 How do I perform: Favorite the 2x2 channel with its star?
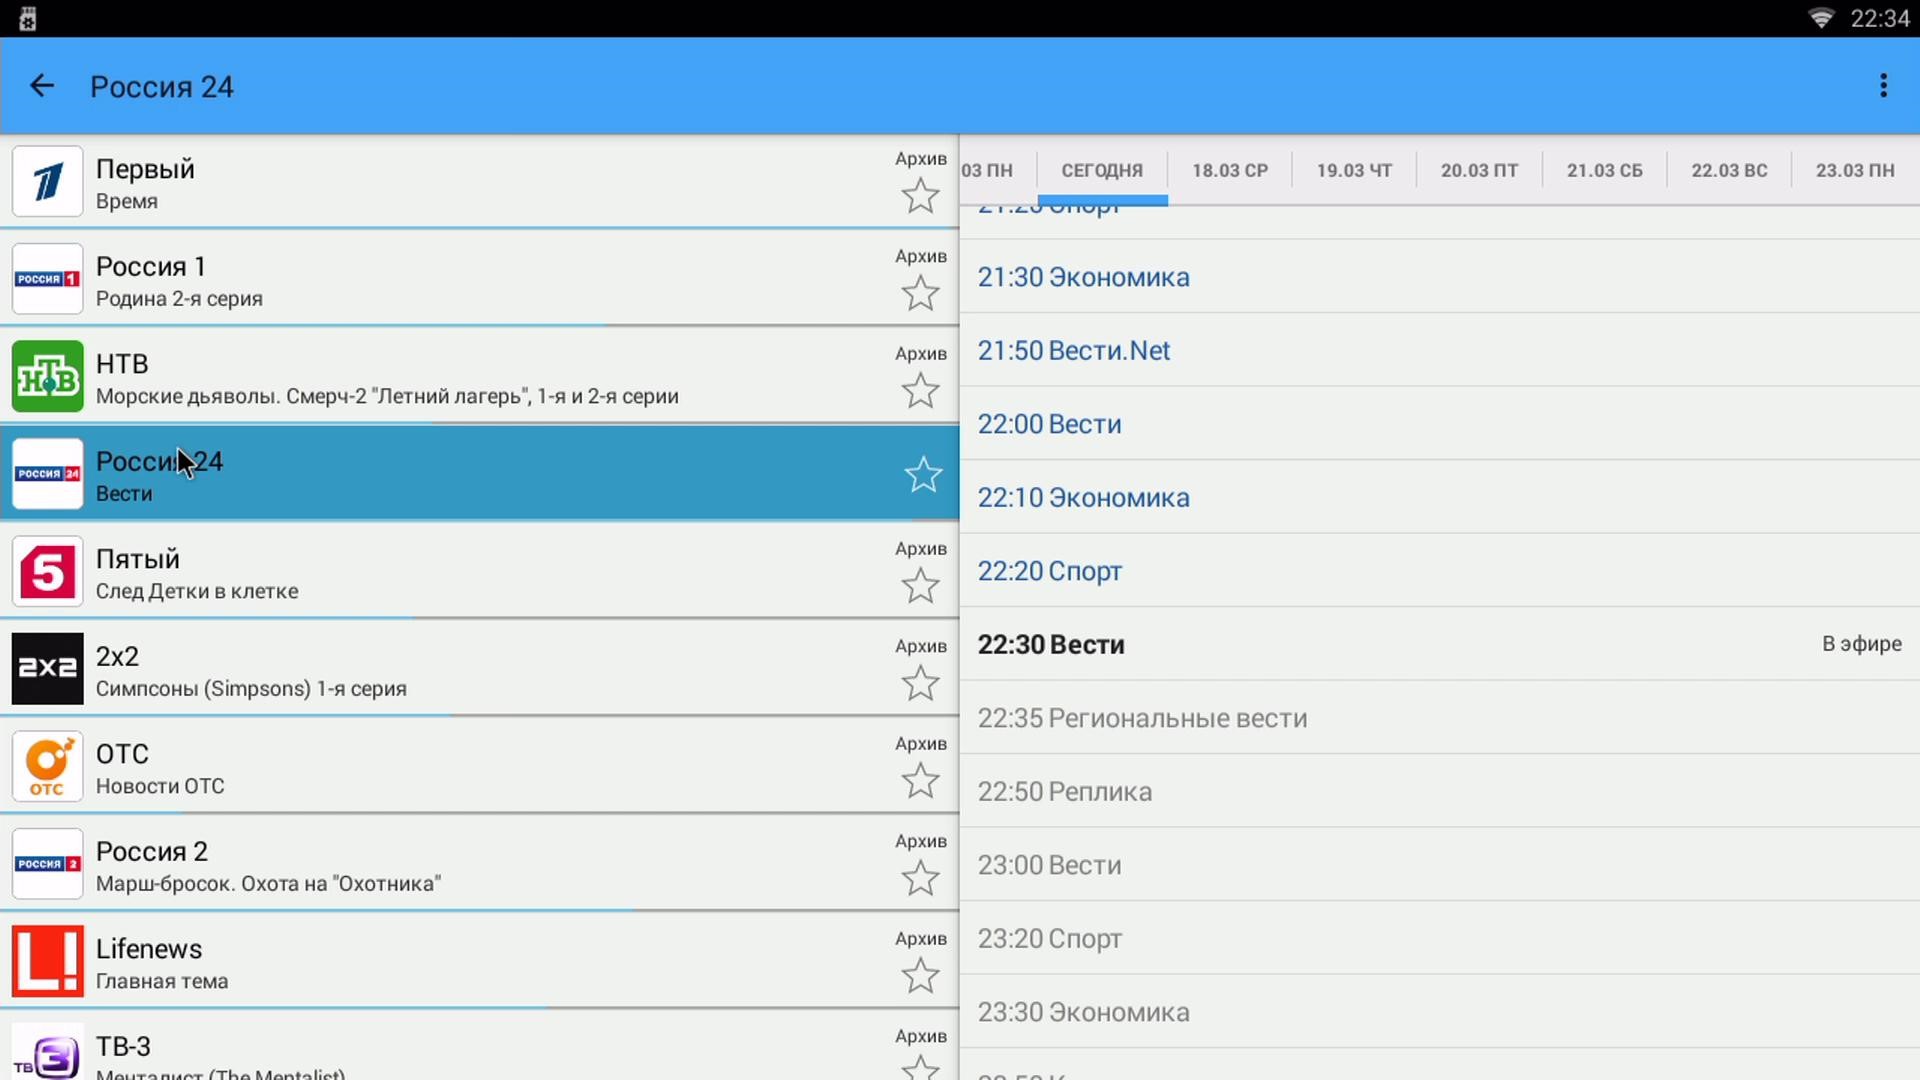920,683
